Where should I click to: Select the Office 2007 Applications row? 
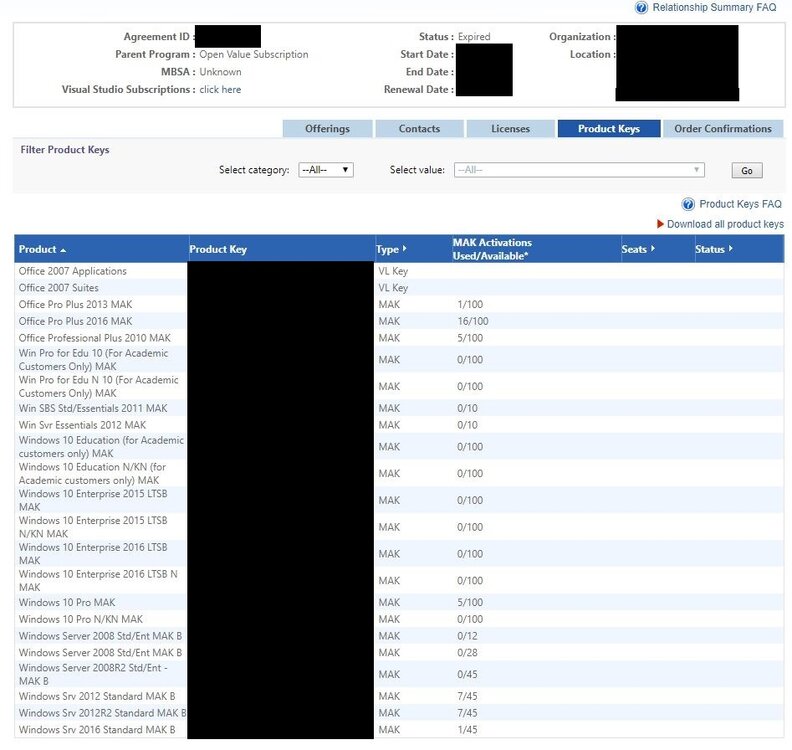tap(399, 271)
